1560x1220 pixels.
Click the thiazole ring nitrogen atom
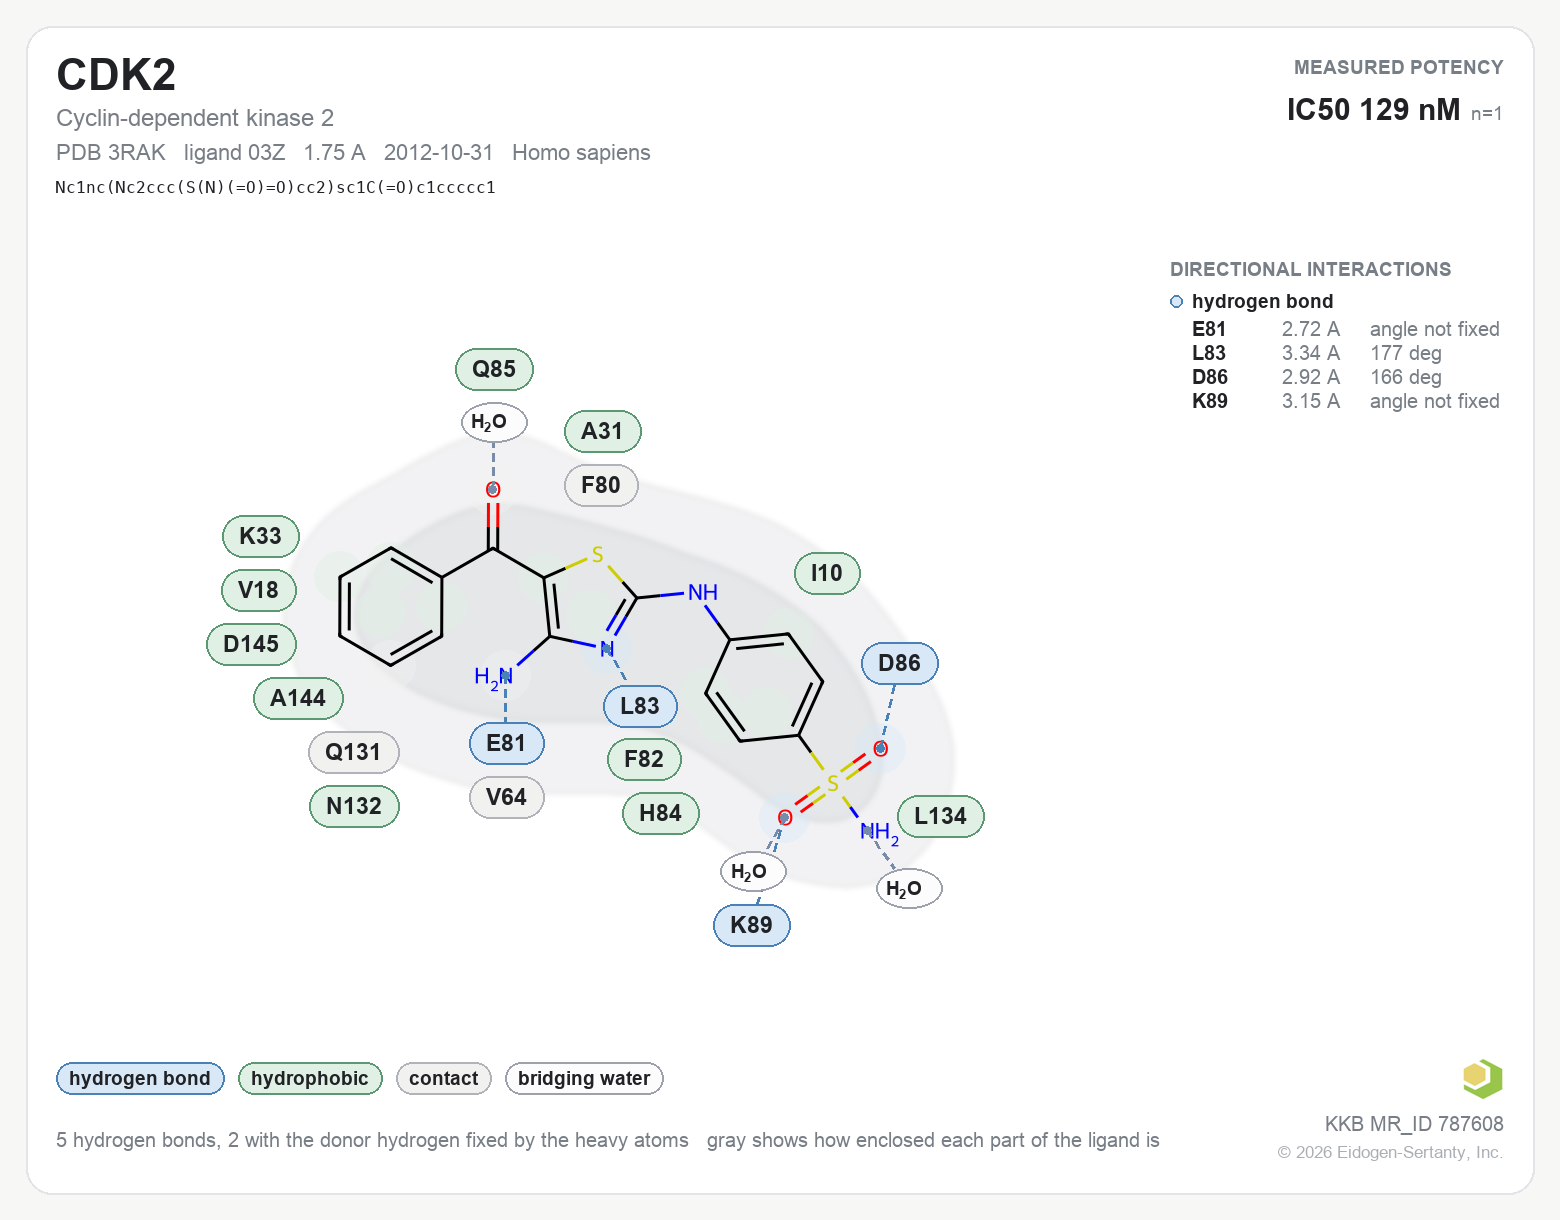click(x=606, y=648)
